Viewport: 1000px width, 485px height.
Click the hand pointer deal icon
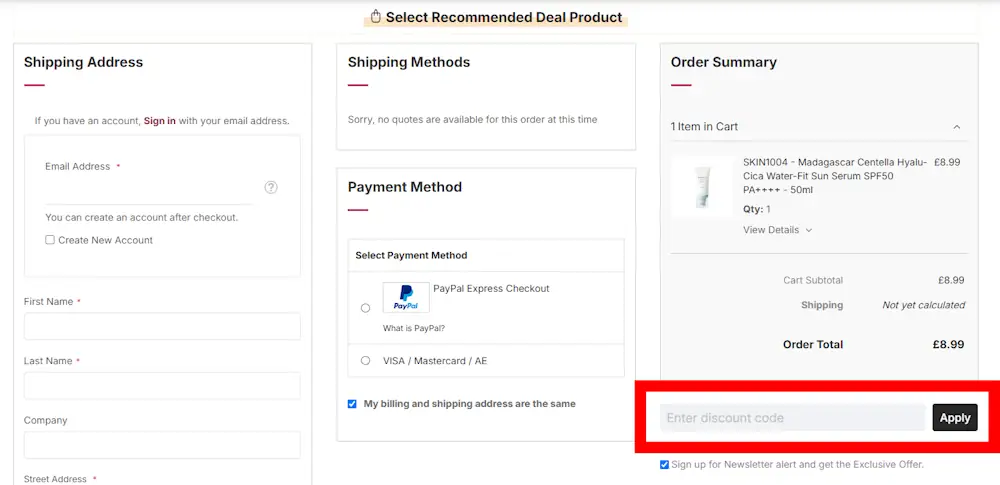coord(376,16)
